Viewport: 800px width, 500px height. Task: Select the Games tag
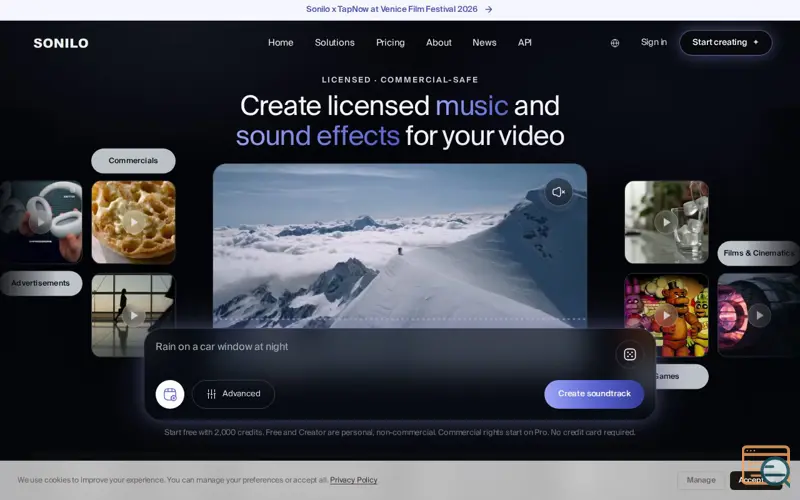click(681, 377)
